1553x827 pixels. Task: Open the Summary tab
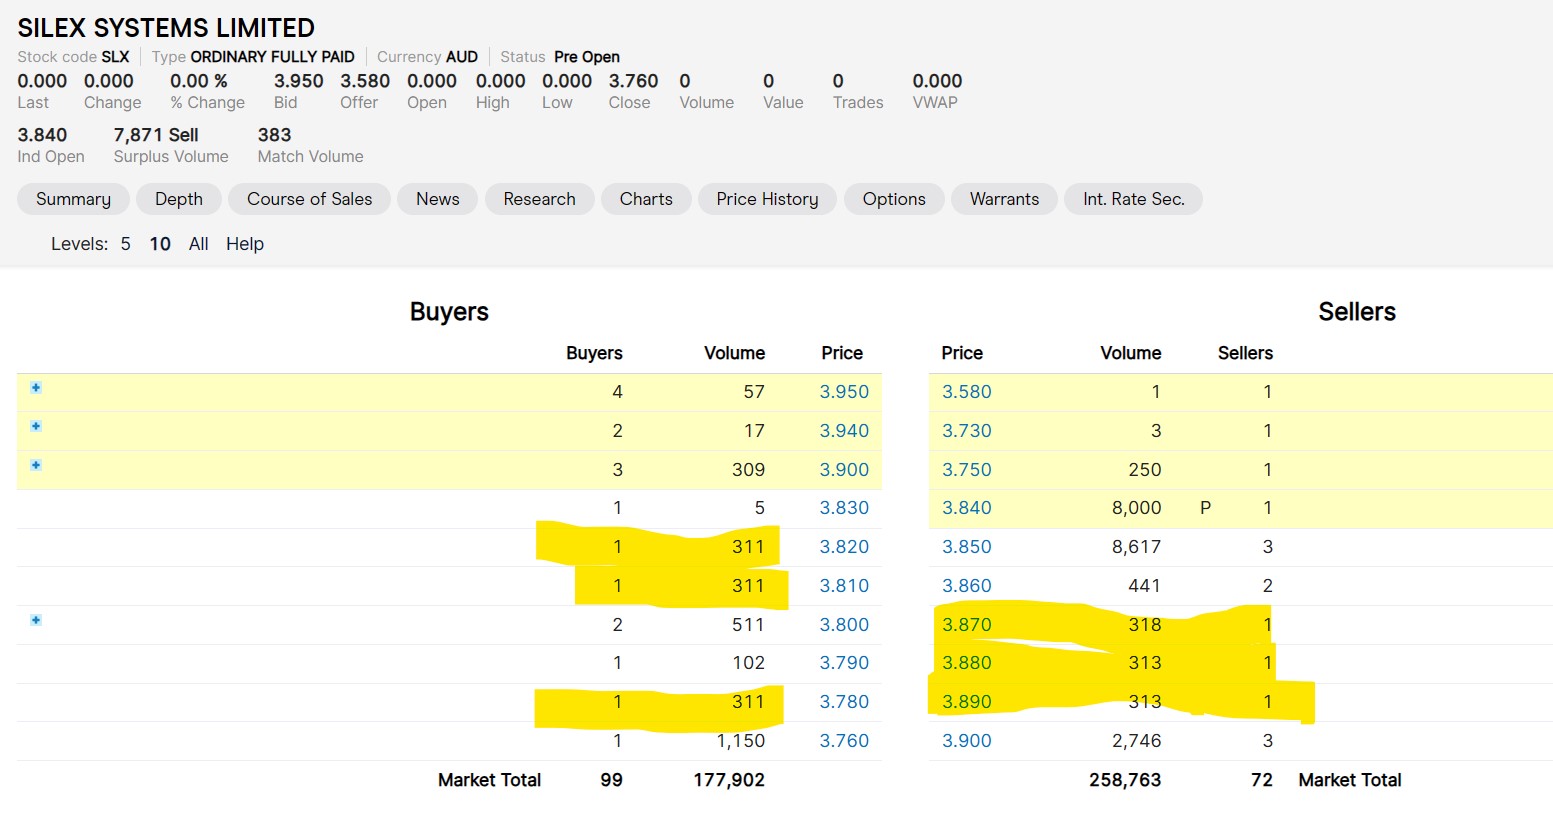coord(73,199)
